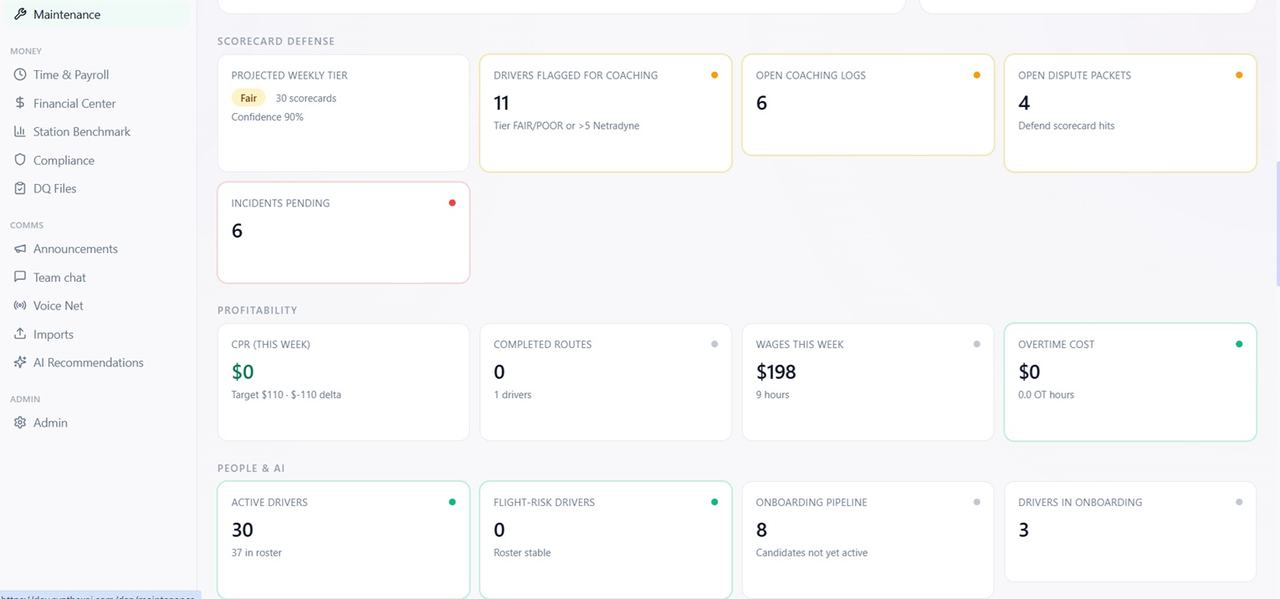Open the Maintenance page
The height and width of the screenshot is (599, 1280).
[98, 14]
